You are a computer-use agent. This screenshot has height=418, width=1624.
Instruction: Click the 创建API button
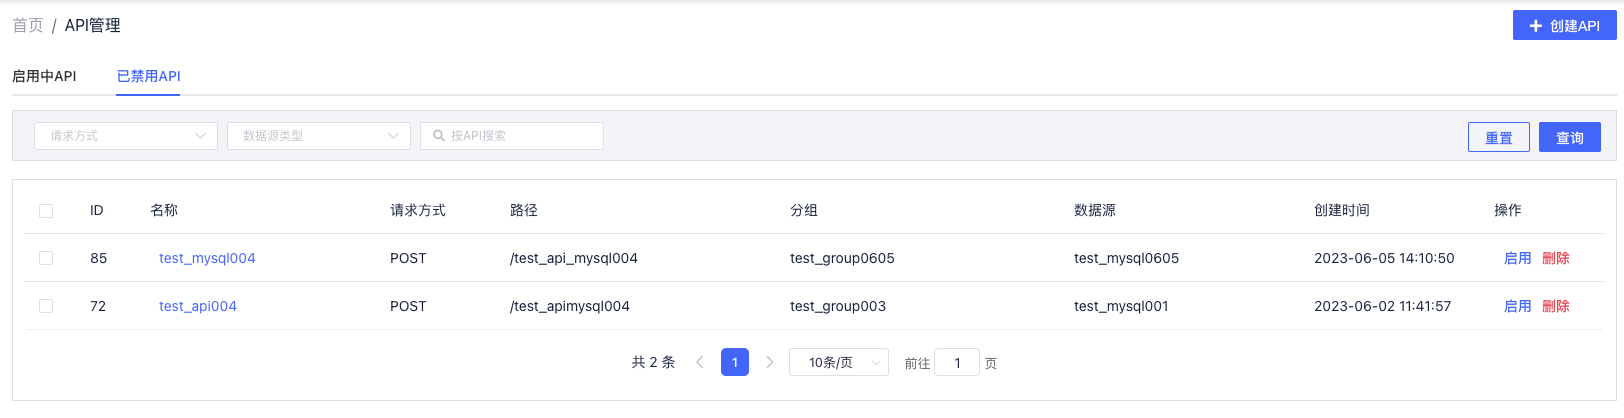pos(1564,25)
